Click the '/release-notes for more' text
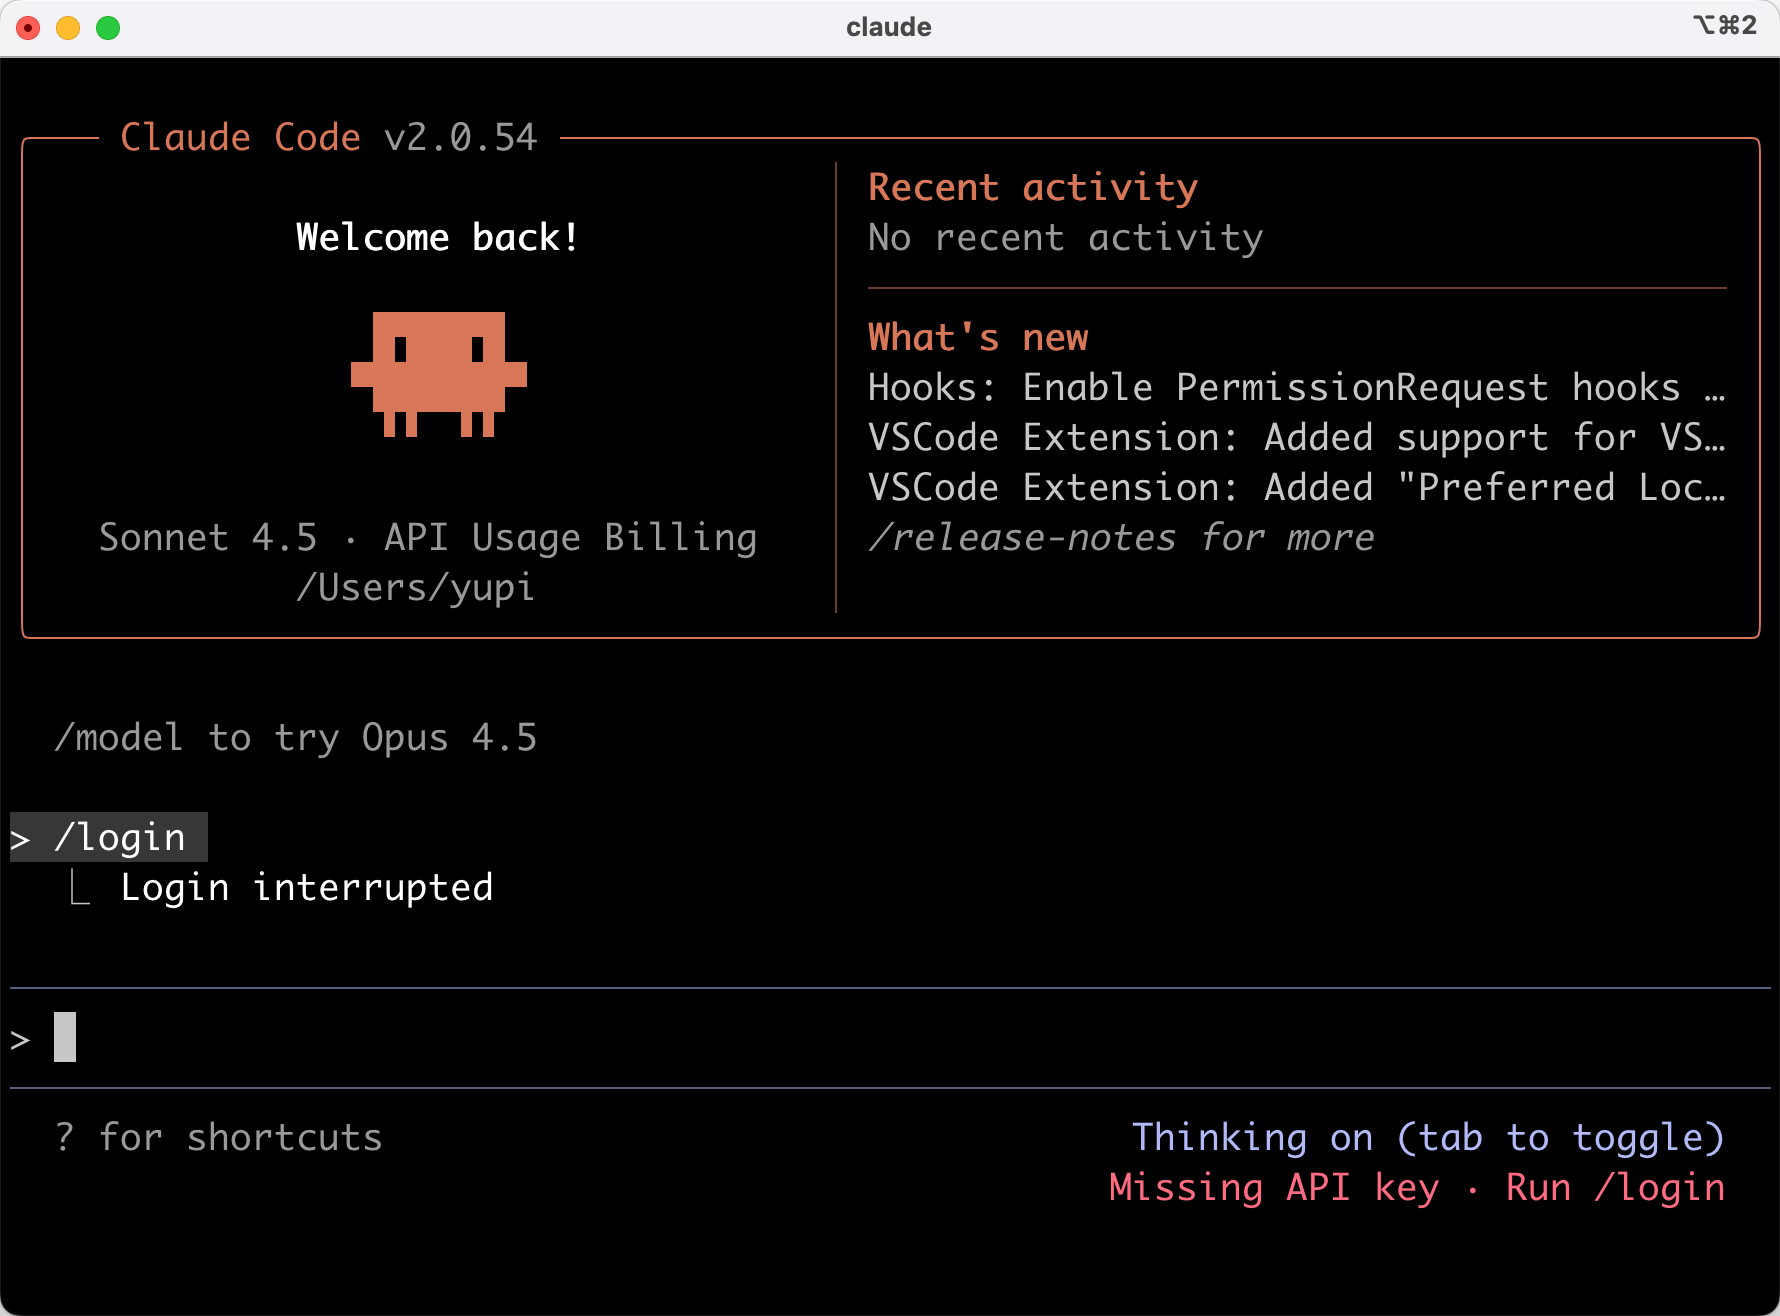The height and width of the screenshot is (1316, 1780). (1121, 538)
